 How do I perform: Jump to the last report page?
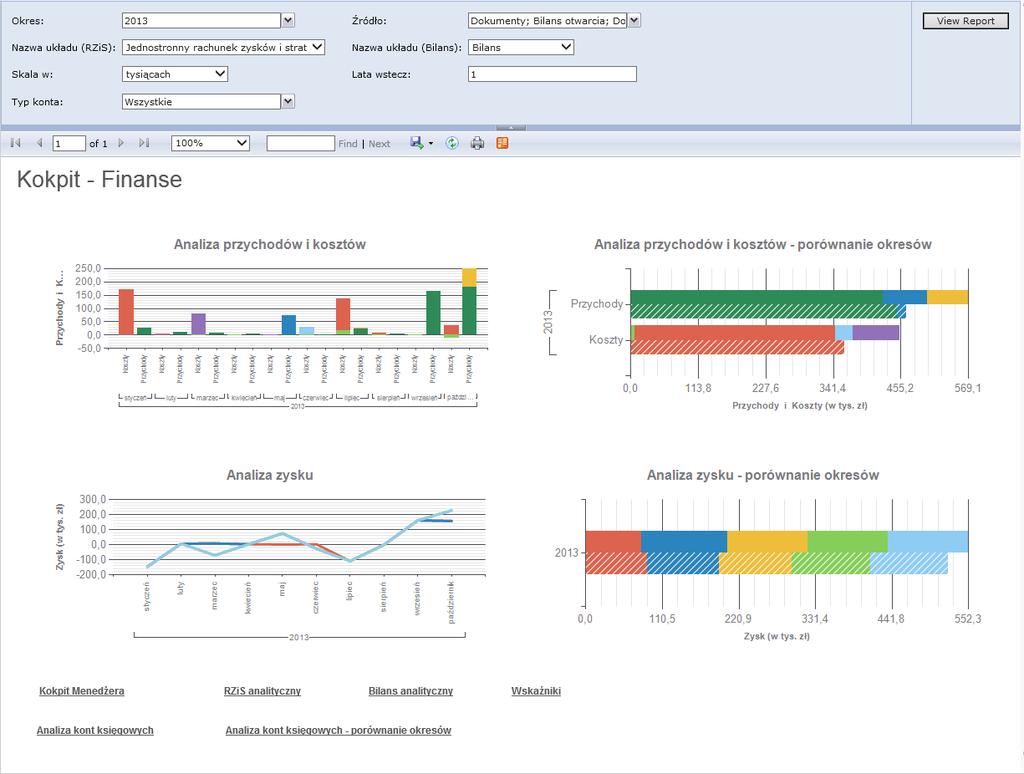click(x=144, y=143)
